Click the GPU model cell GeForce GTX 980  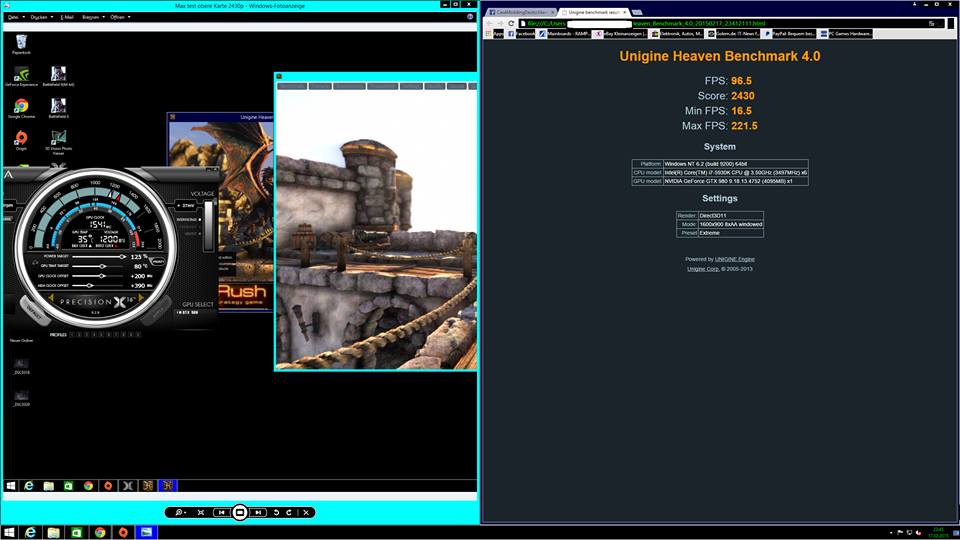point(735,181)
